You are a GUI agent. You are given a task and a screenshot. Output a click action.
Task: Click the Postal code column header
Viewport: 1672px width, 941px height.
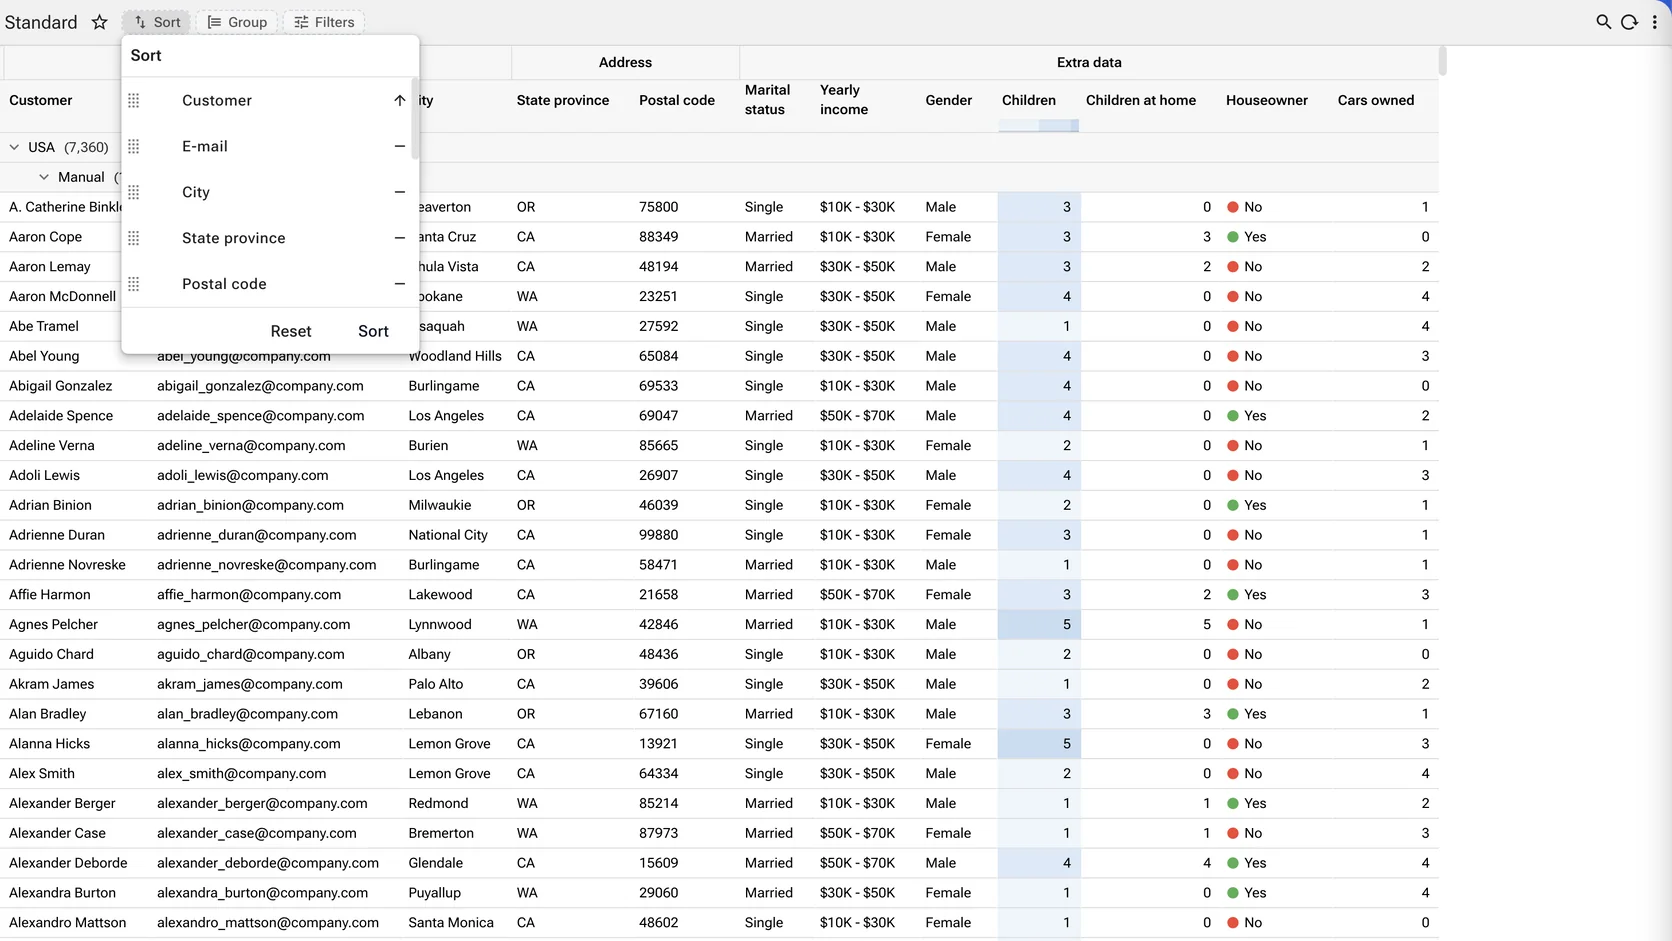tap(677, 100)
